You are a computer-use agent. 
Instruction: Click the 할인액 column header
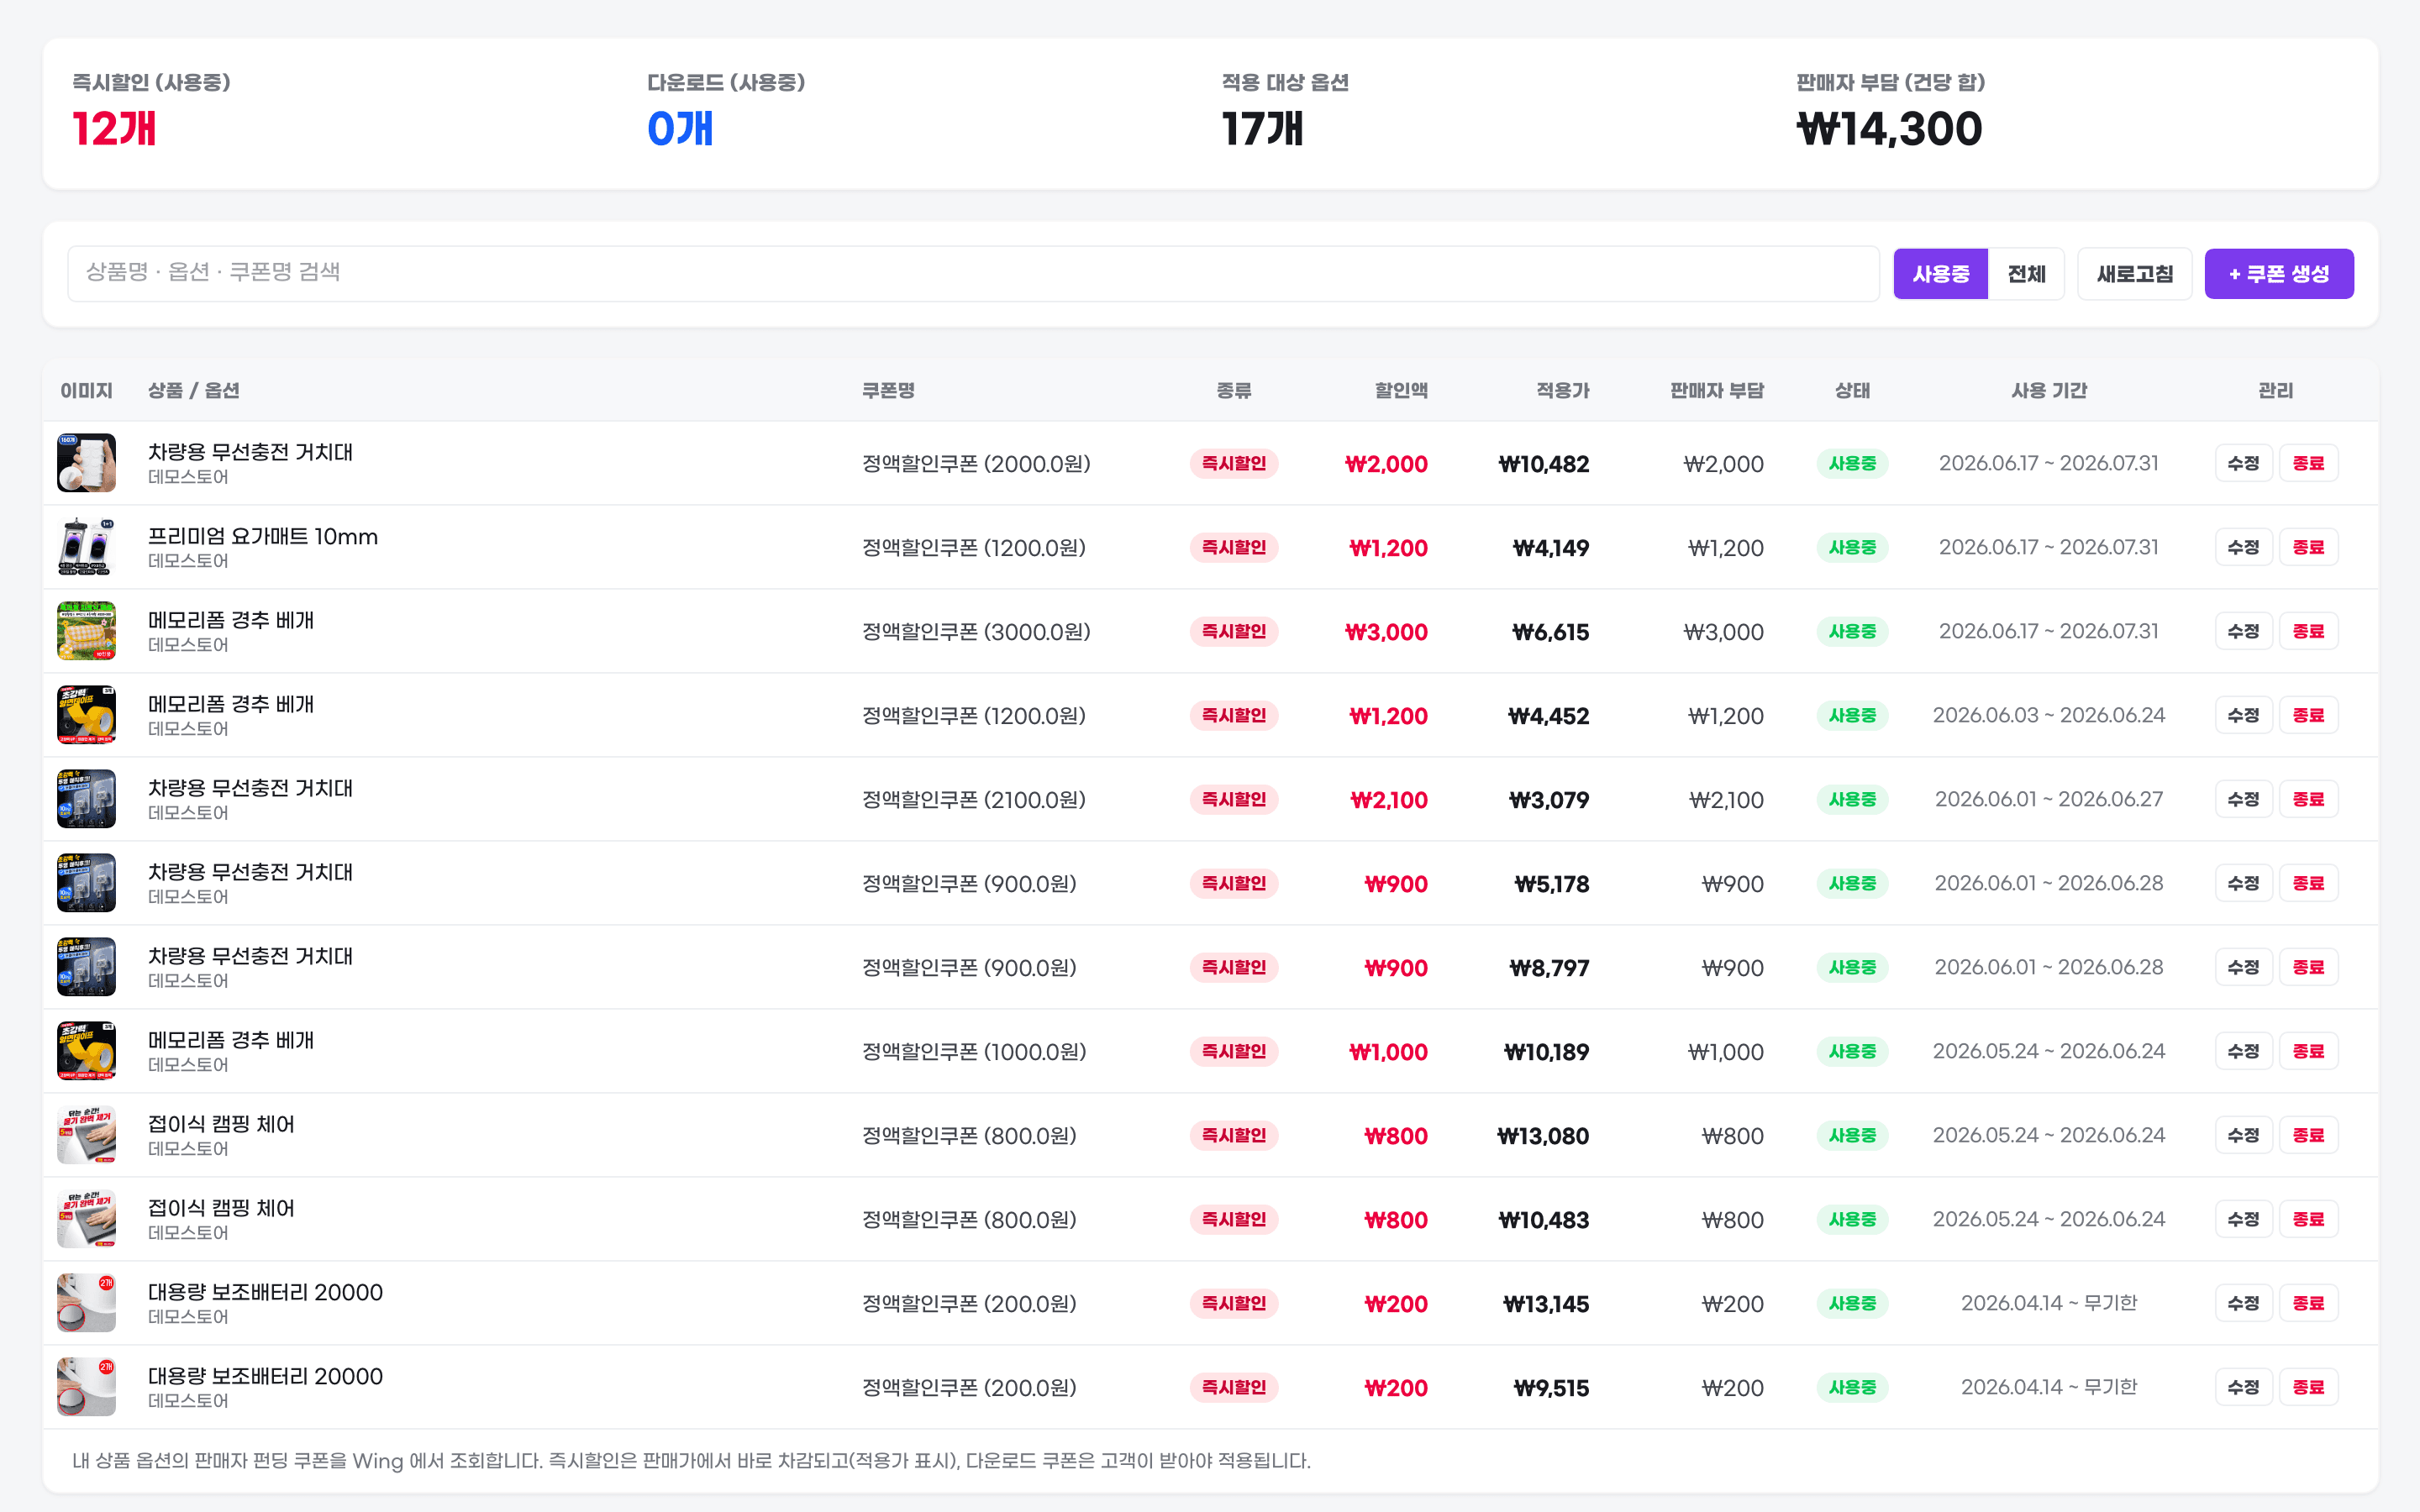tap(1400, 390)
